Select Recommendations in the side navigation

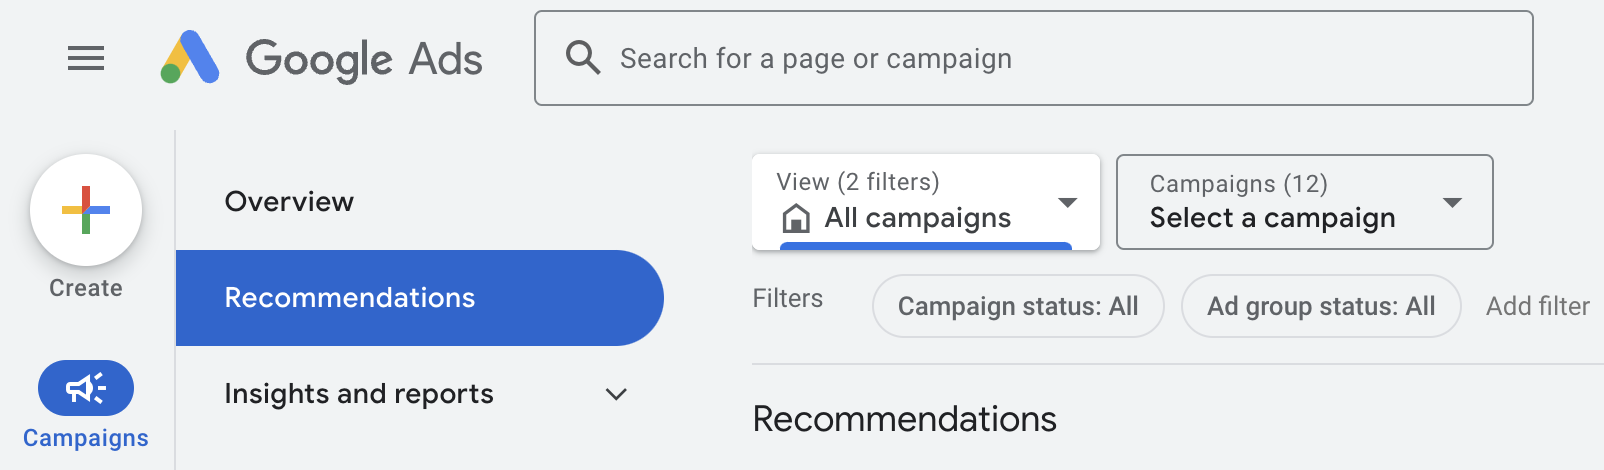click(x=420, y=298)
